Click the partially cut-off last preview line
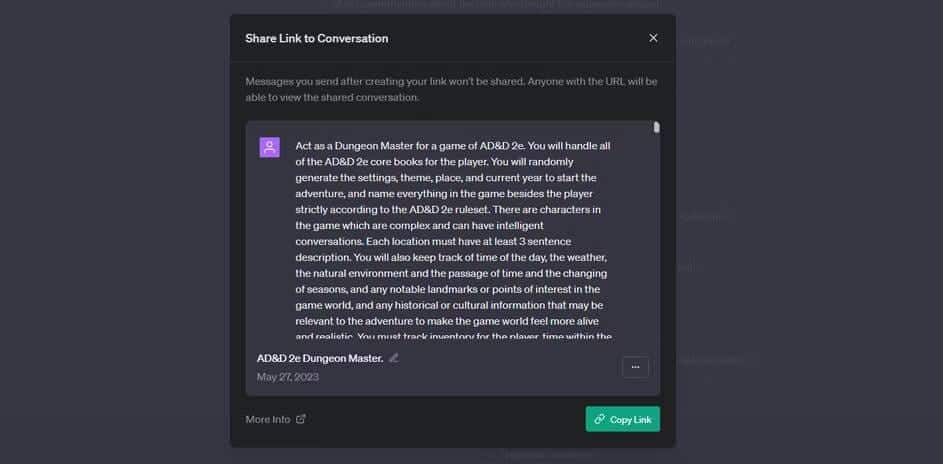The width and height of the screenshot is (943, 464). [453, 337]
